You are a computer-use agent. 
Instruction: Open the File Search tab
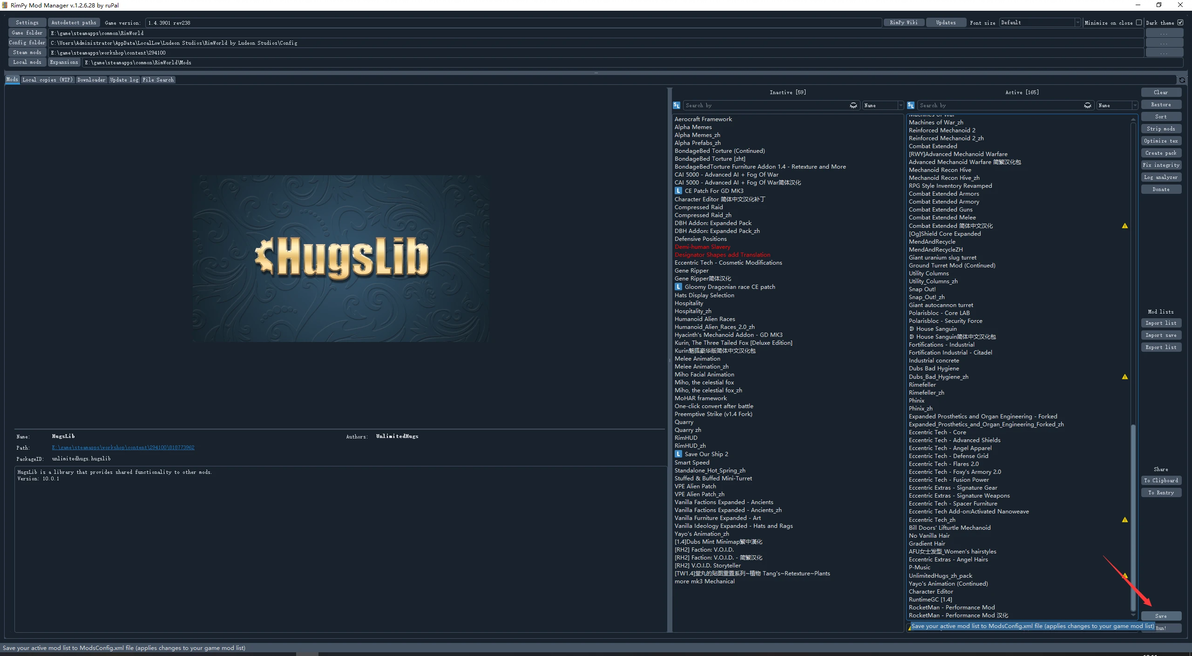(x=158, y=80)
